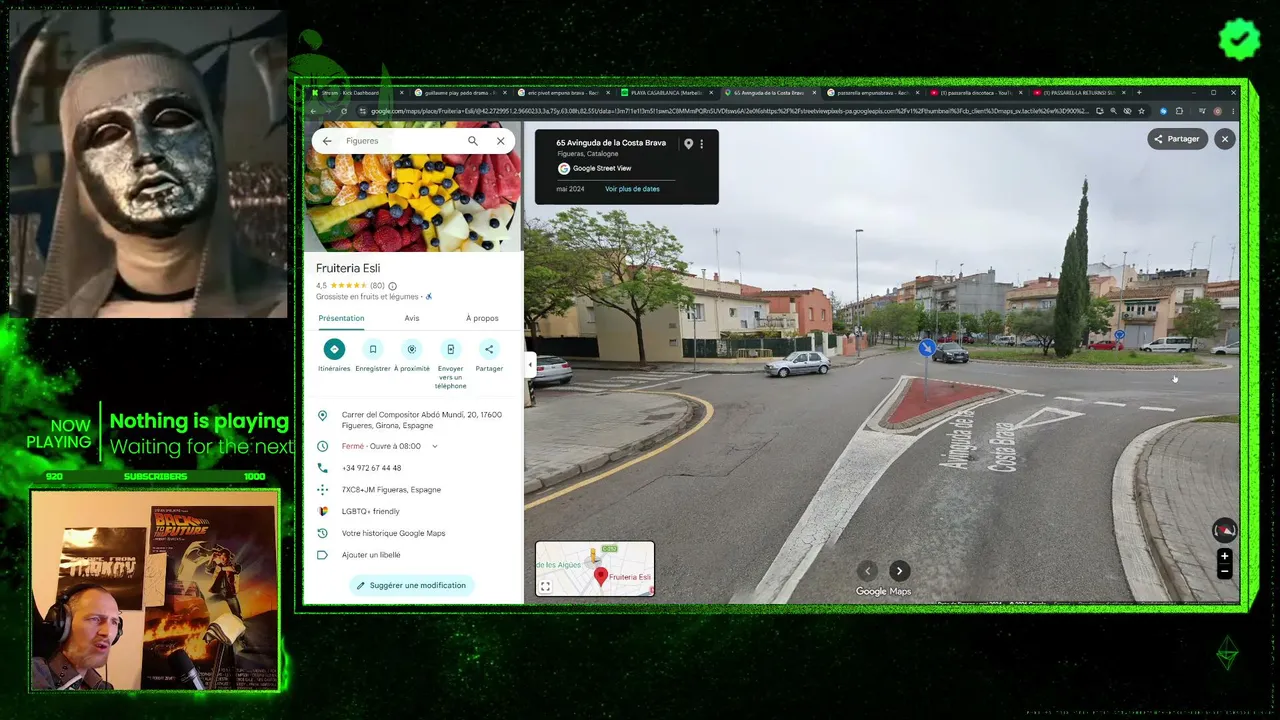
Task: Zoom out with the minus button
Action: [1224, 571]
